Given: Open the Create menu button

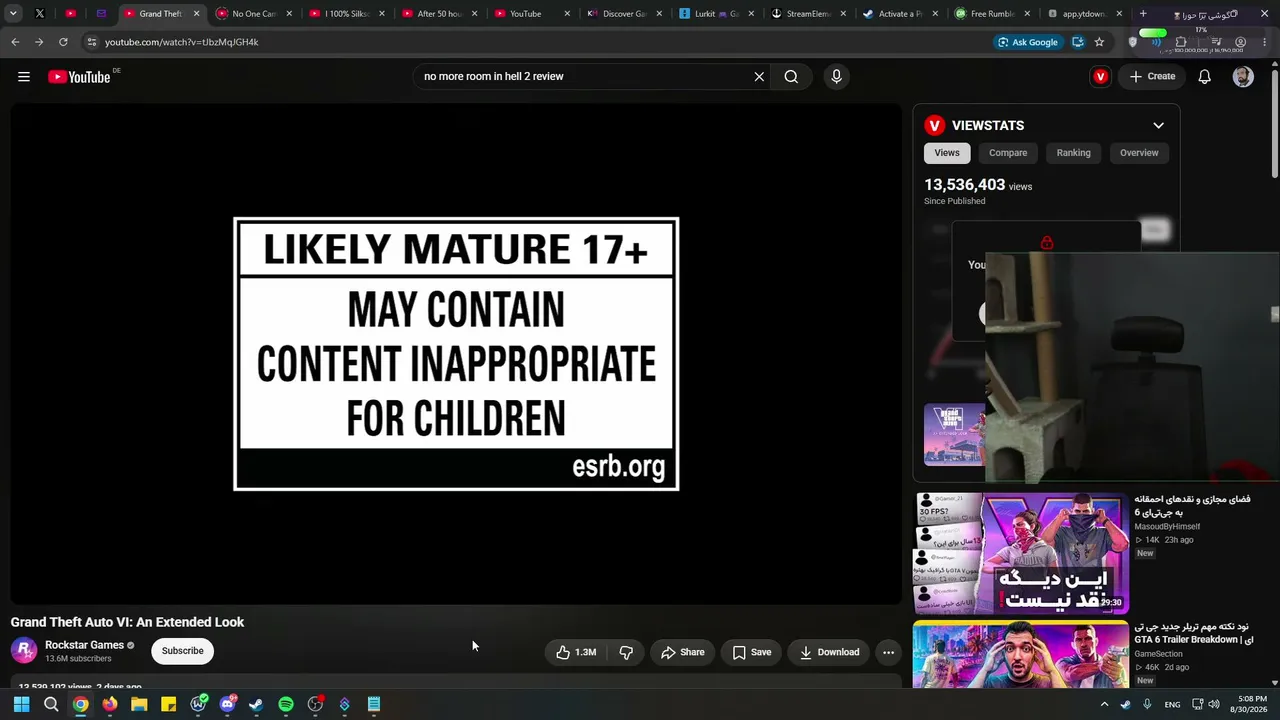Looking at the screenshot, I should [1152, 77].
